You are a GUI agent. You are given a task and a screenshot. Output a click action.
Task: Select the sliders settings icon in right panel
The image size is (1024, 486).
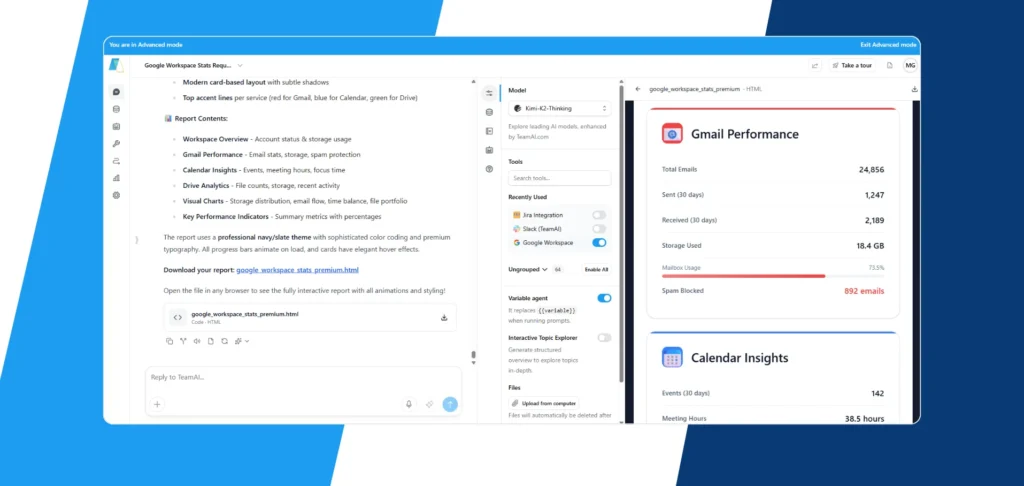click(489, 93)
